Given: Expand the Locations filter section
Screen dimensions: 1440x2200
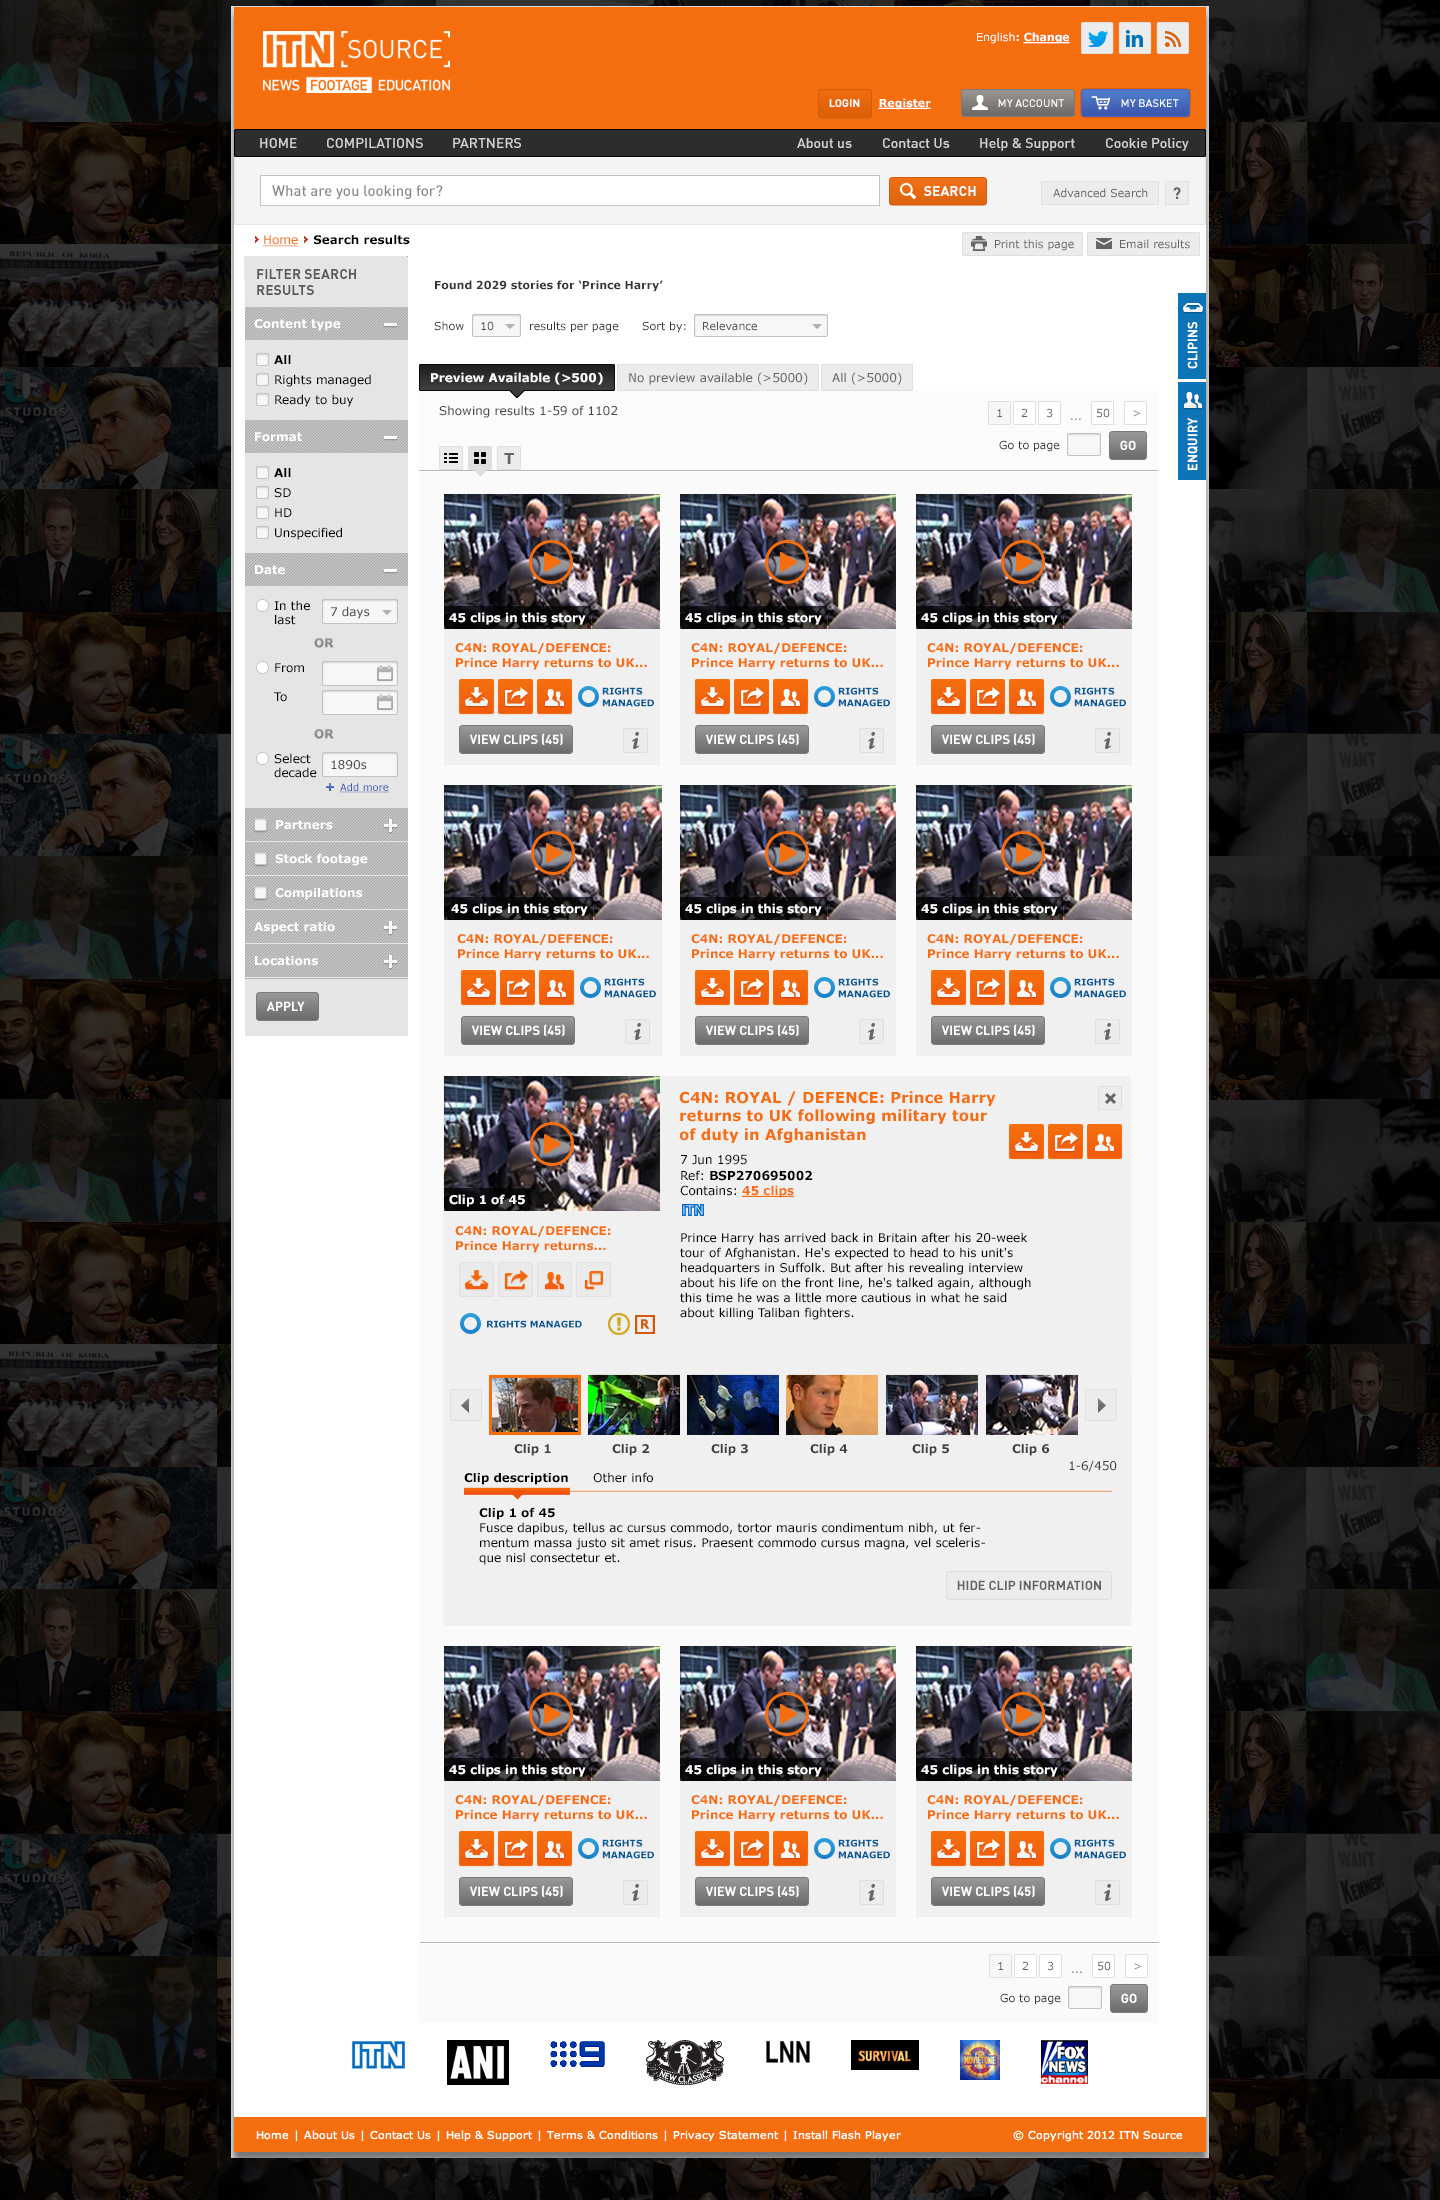Looking at the screenshot, I should coord(390,961).
